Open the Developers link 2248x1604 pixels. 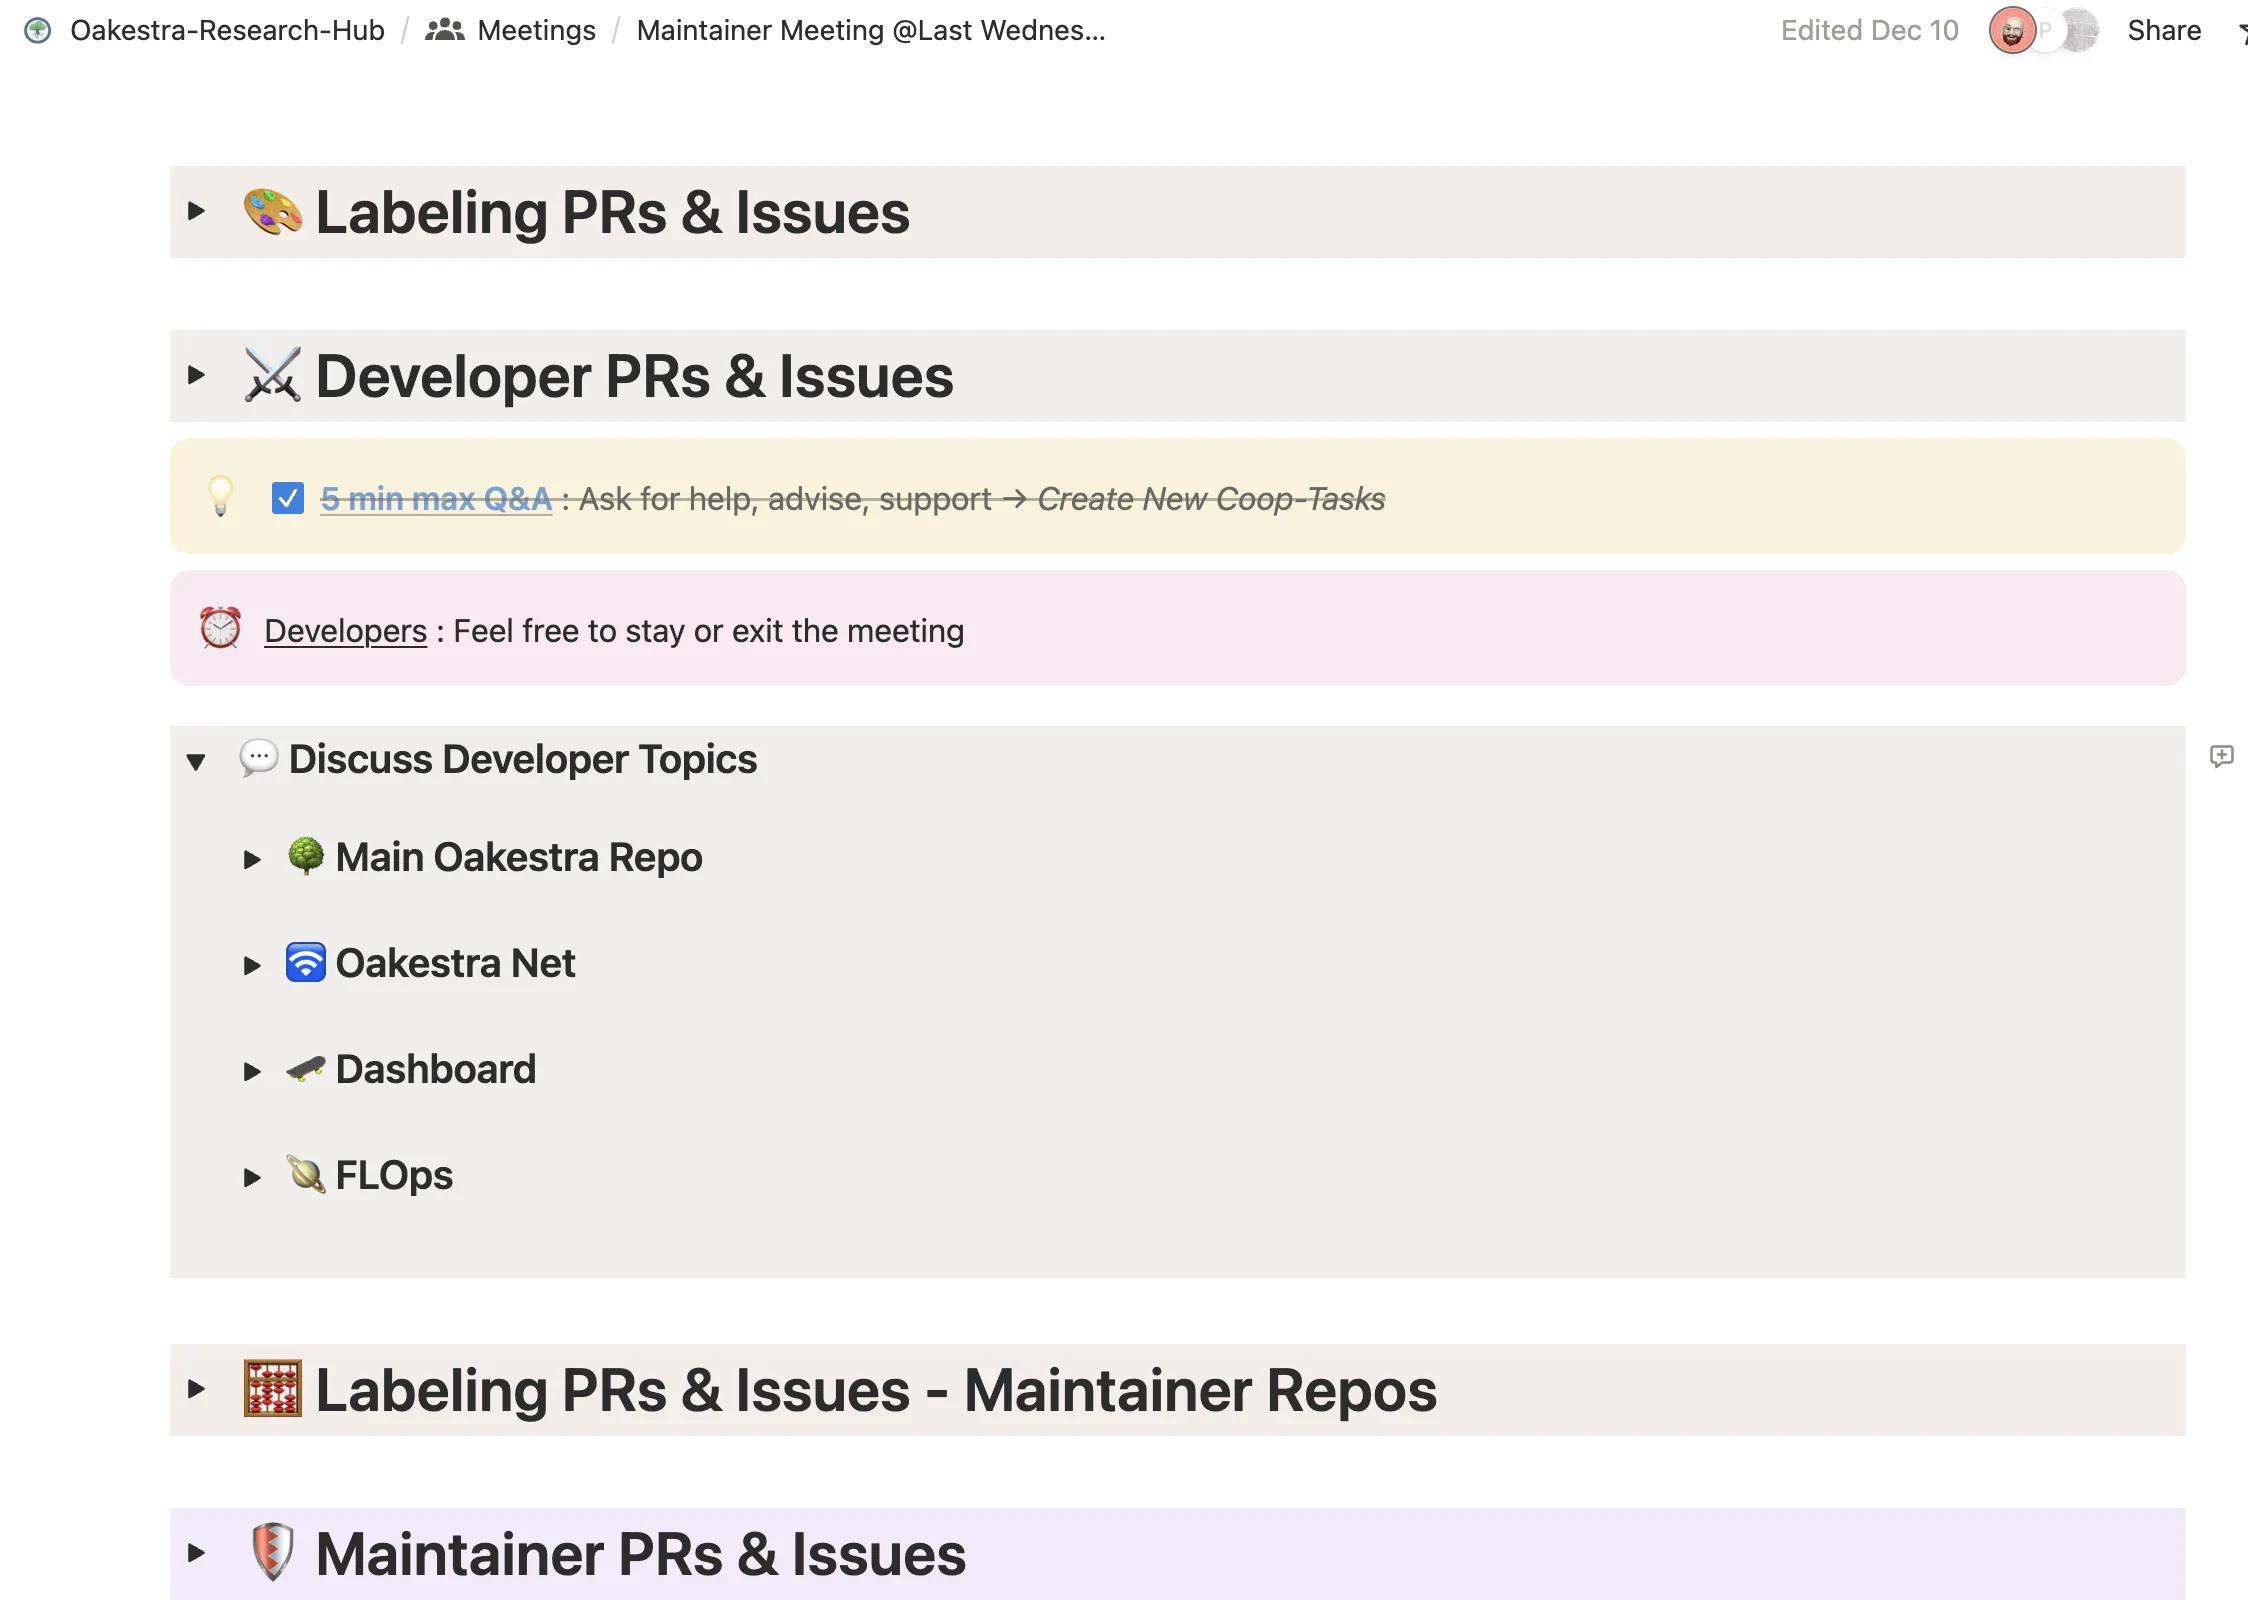[345, 631]
